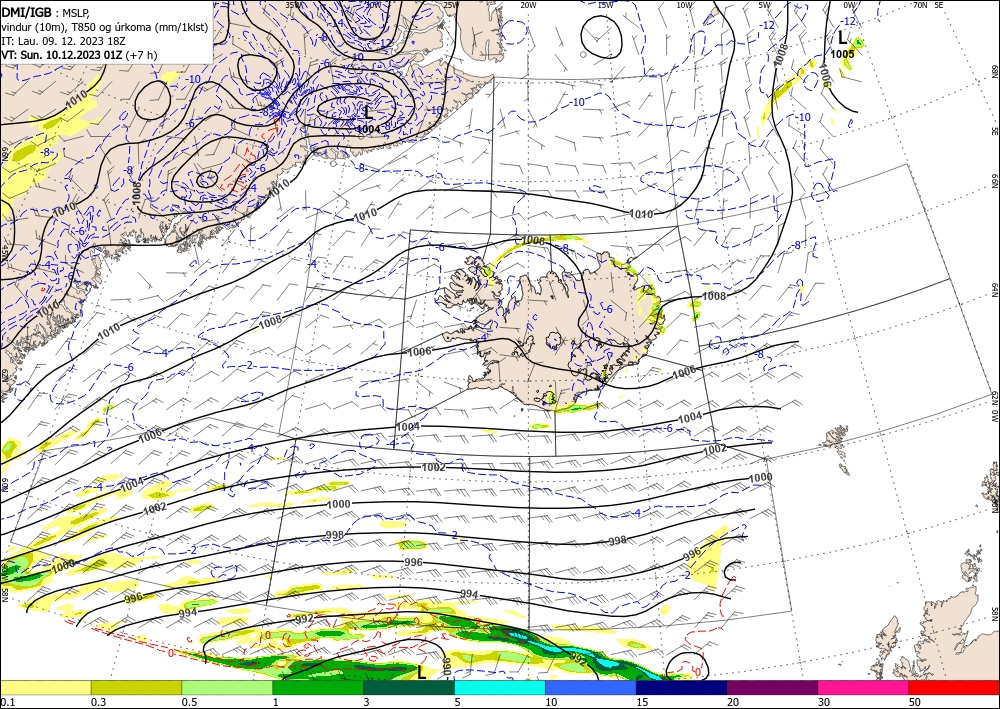Click the '20W' longitude label at top
This screenshot has width=1000, height=709.
[x=528, y=5]
